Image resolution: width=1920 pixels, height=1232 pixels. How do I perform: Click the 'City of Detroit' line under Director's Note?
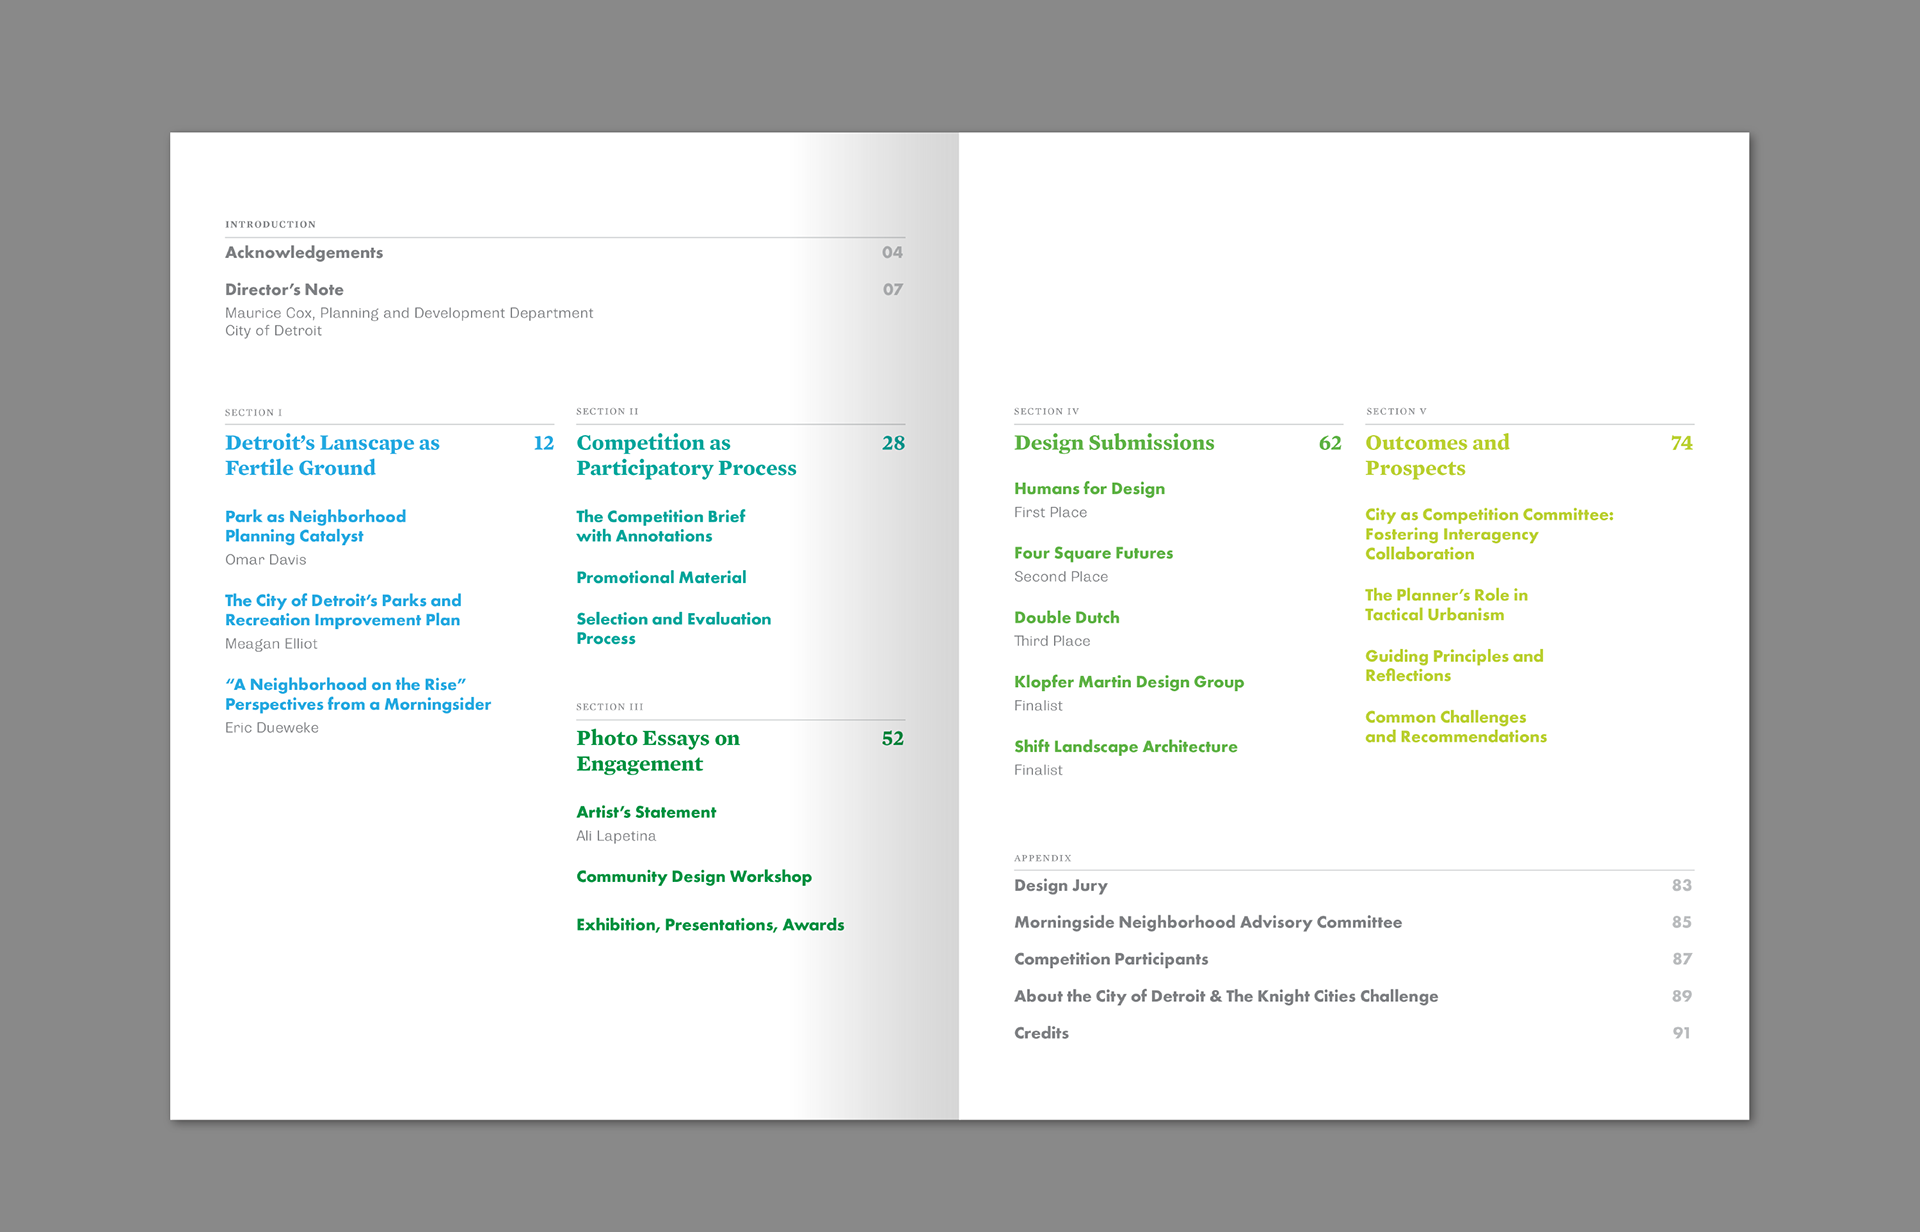(x=273, y=331)
